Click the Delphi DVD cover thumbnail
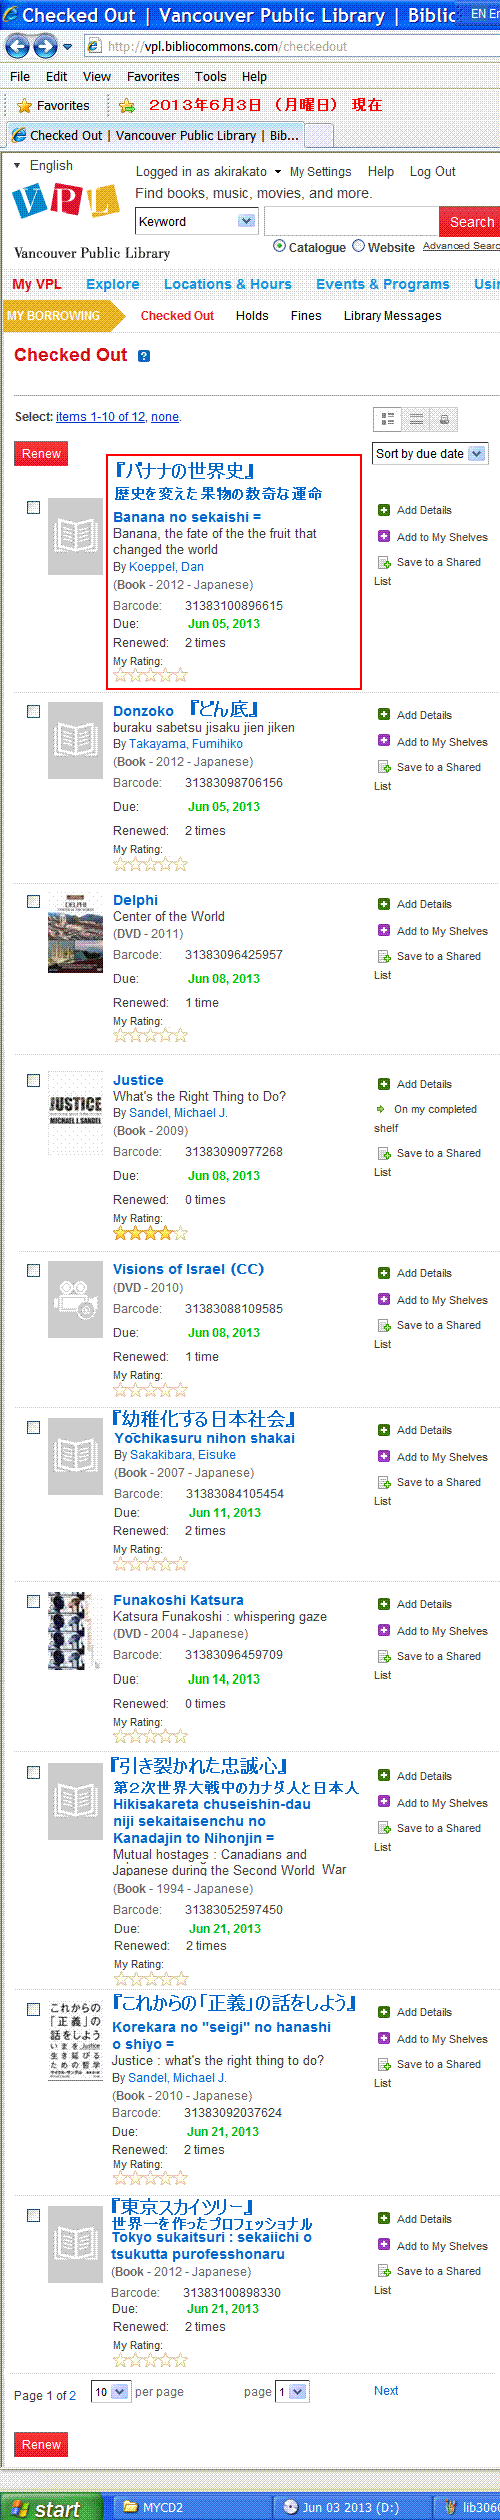This screenshot has height=2520, width=500. click(x=75, y=933)
